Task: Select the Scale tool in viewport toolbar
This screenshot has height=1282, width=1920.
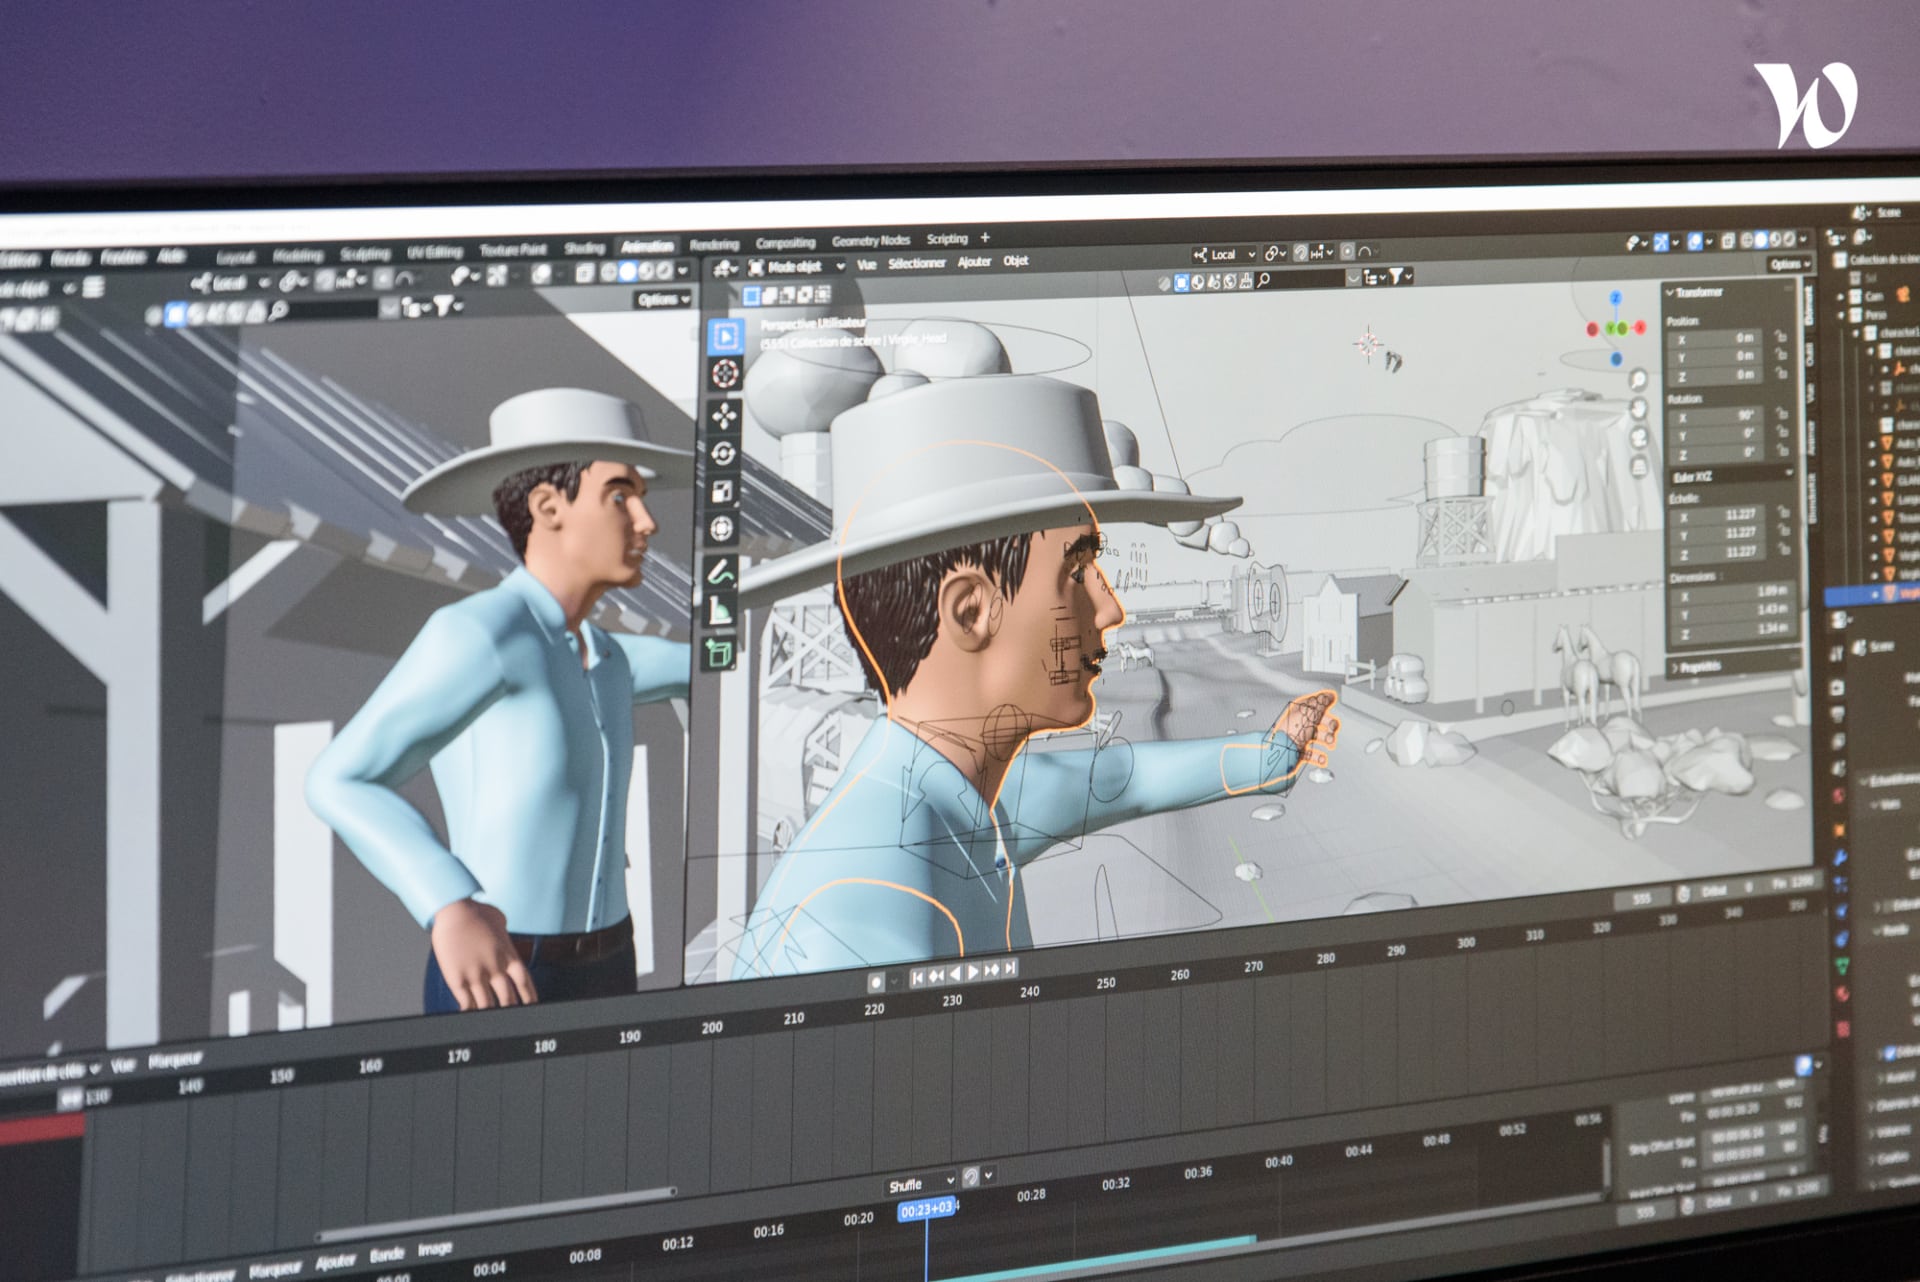Action: (723, 491)
